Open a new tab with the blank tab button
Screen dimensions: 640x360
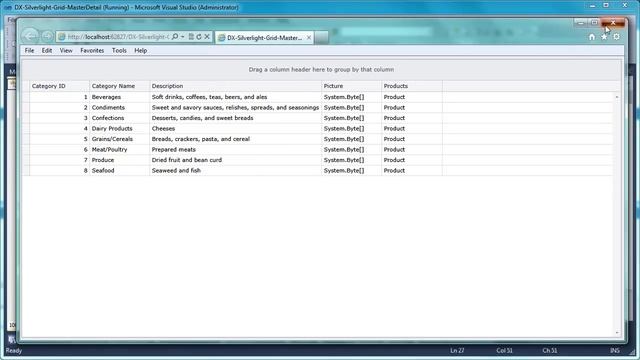[x=321, y=38]
